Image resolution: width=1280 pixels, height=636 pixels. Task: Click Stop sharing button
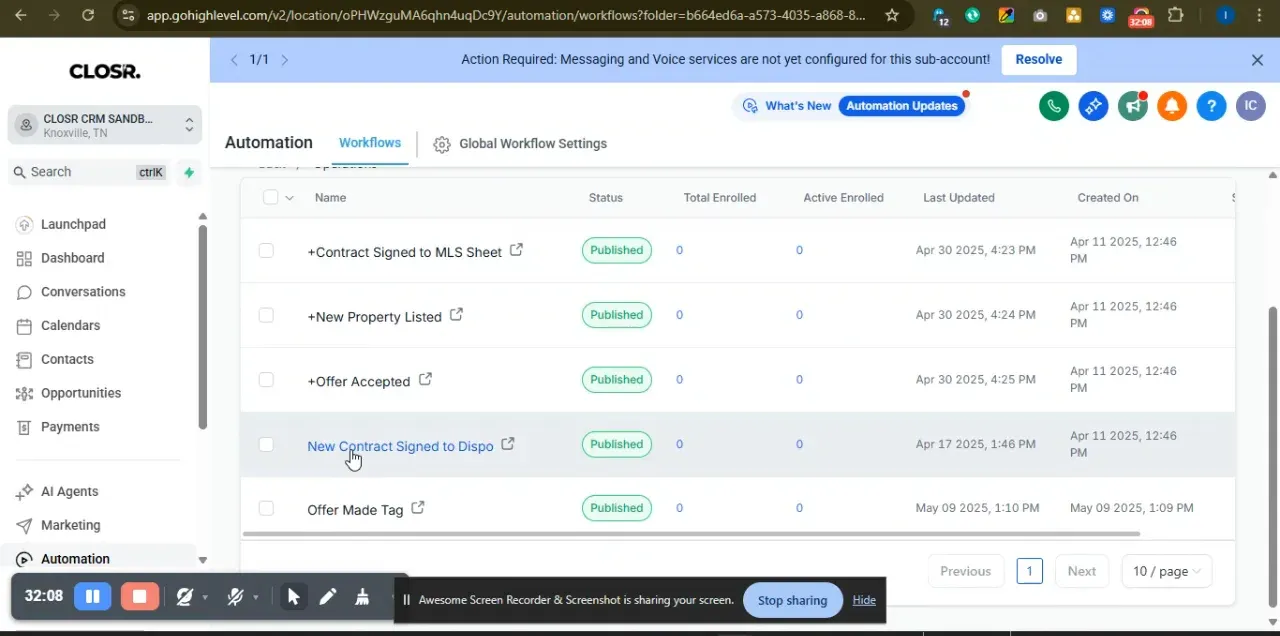(792, 600)
